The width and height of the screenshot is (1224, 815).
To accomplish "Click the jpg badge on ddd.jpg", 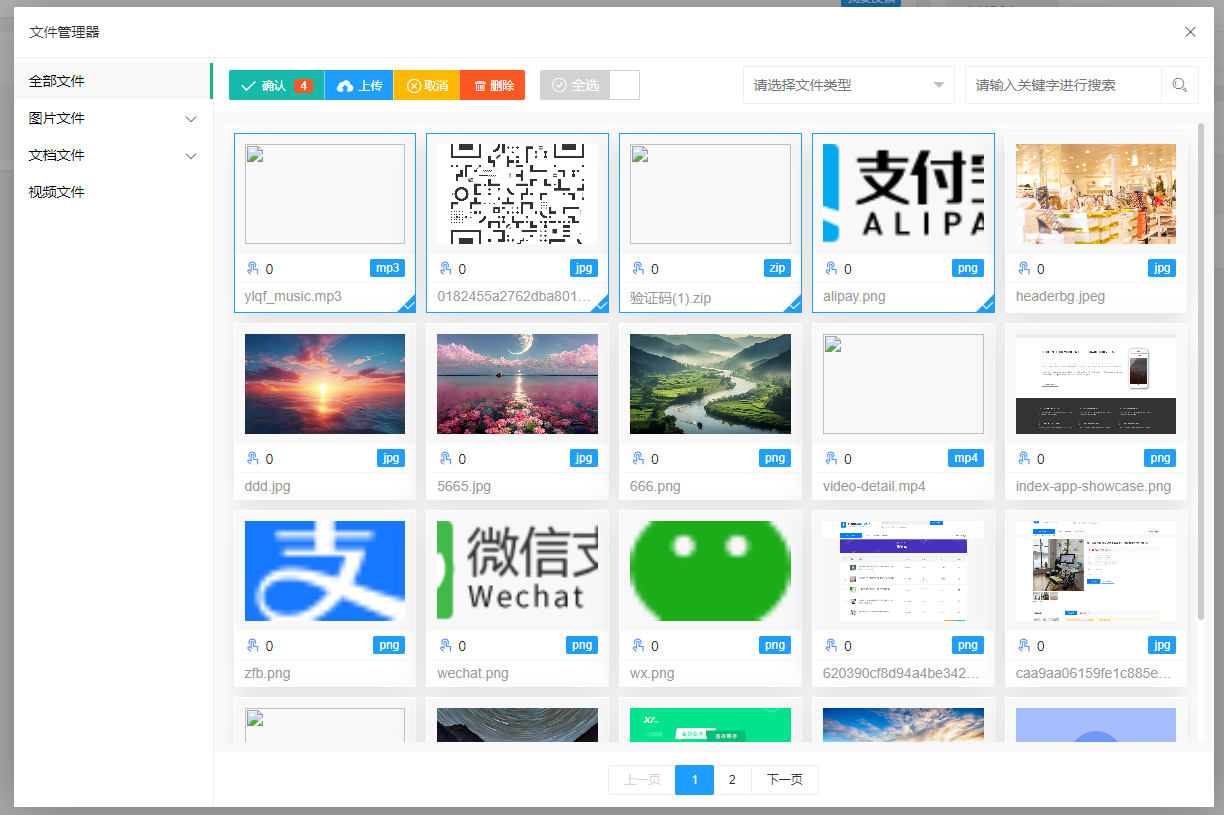I will tap(391, 458).
